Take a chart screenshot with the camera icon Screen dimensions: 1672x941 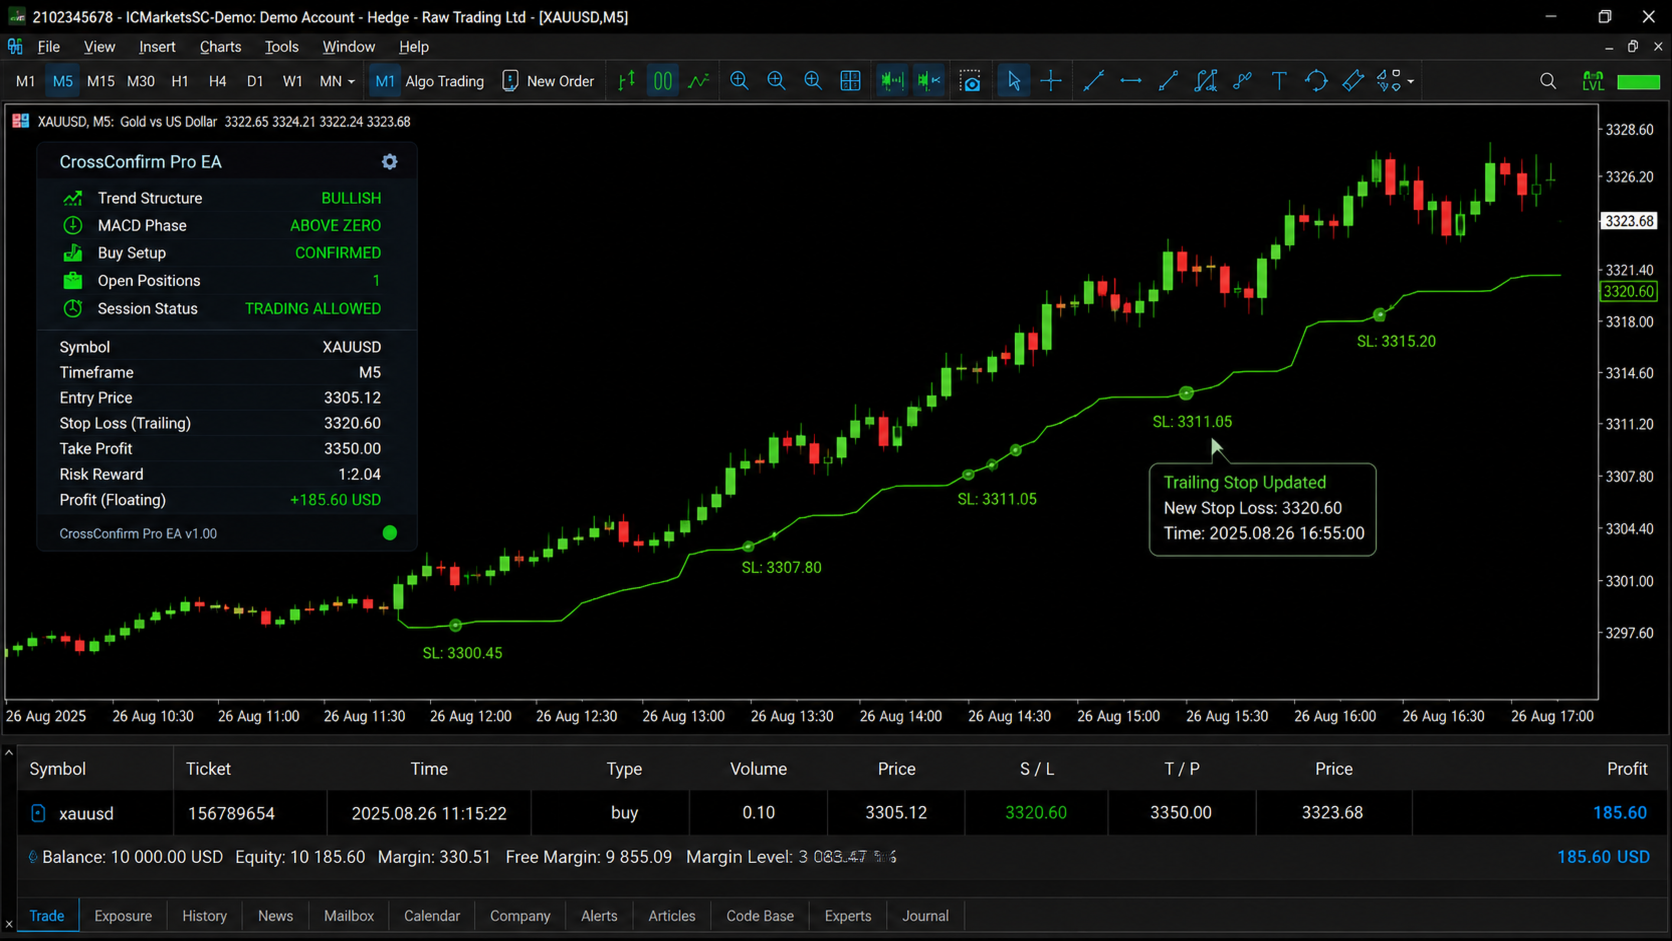tap(970, 81)
